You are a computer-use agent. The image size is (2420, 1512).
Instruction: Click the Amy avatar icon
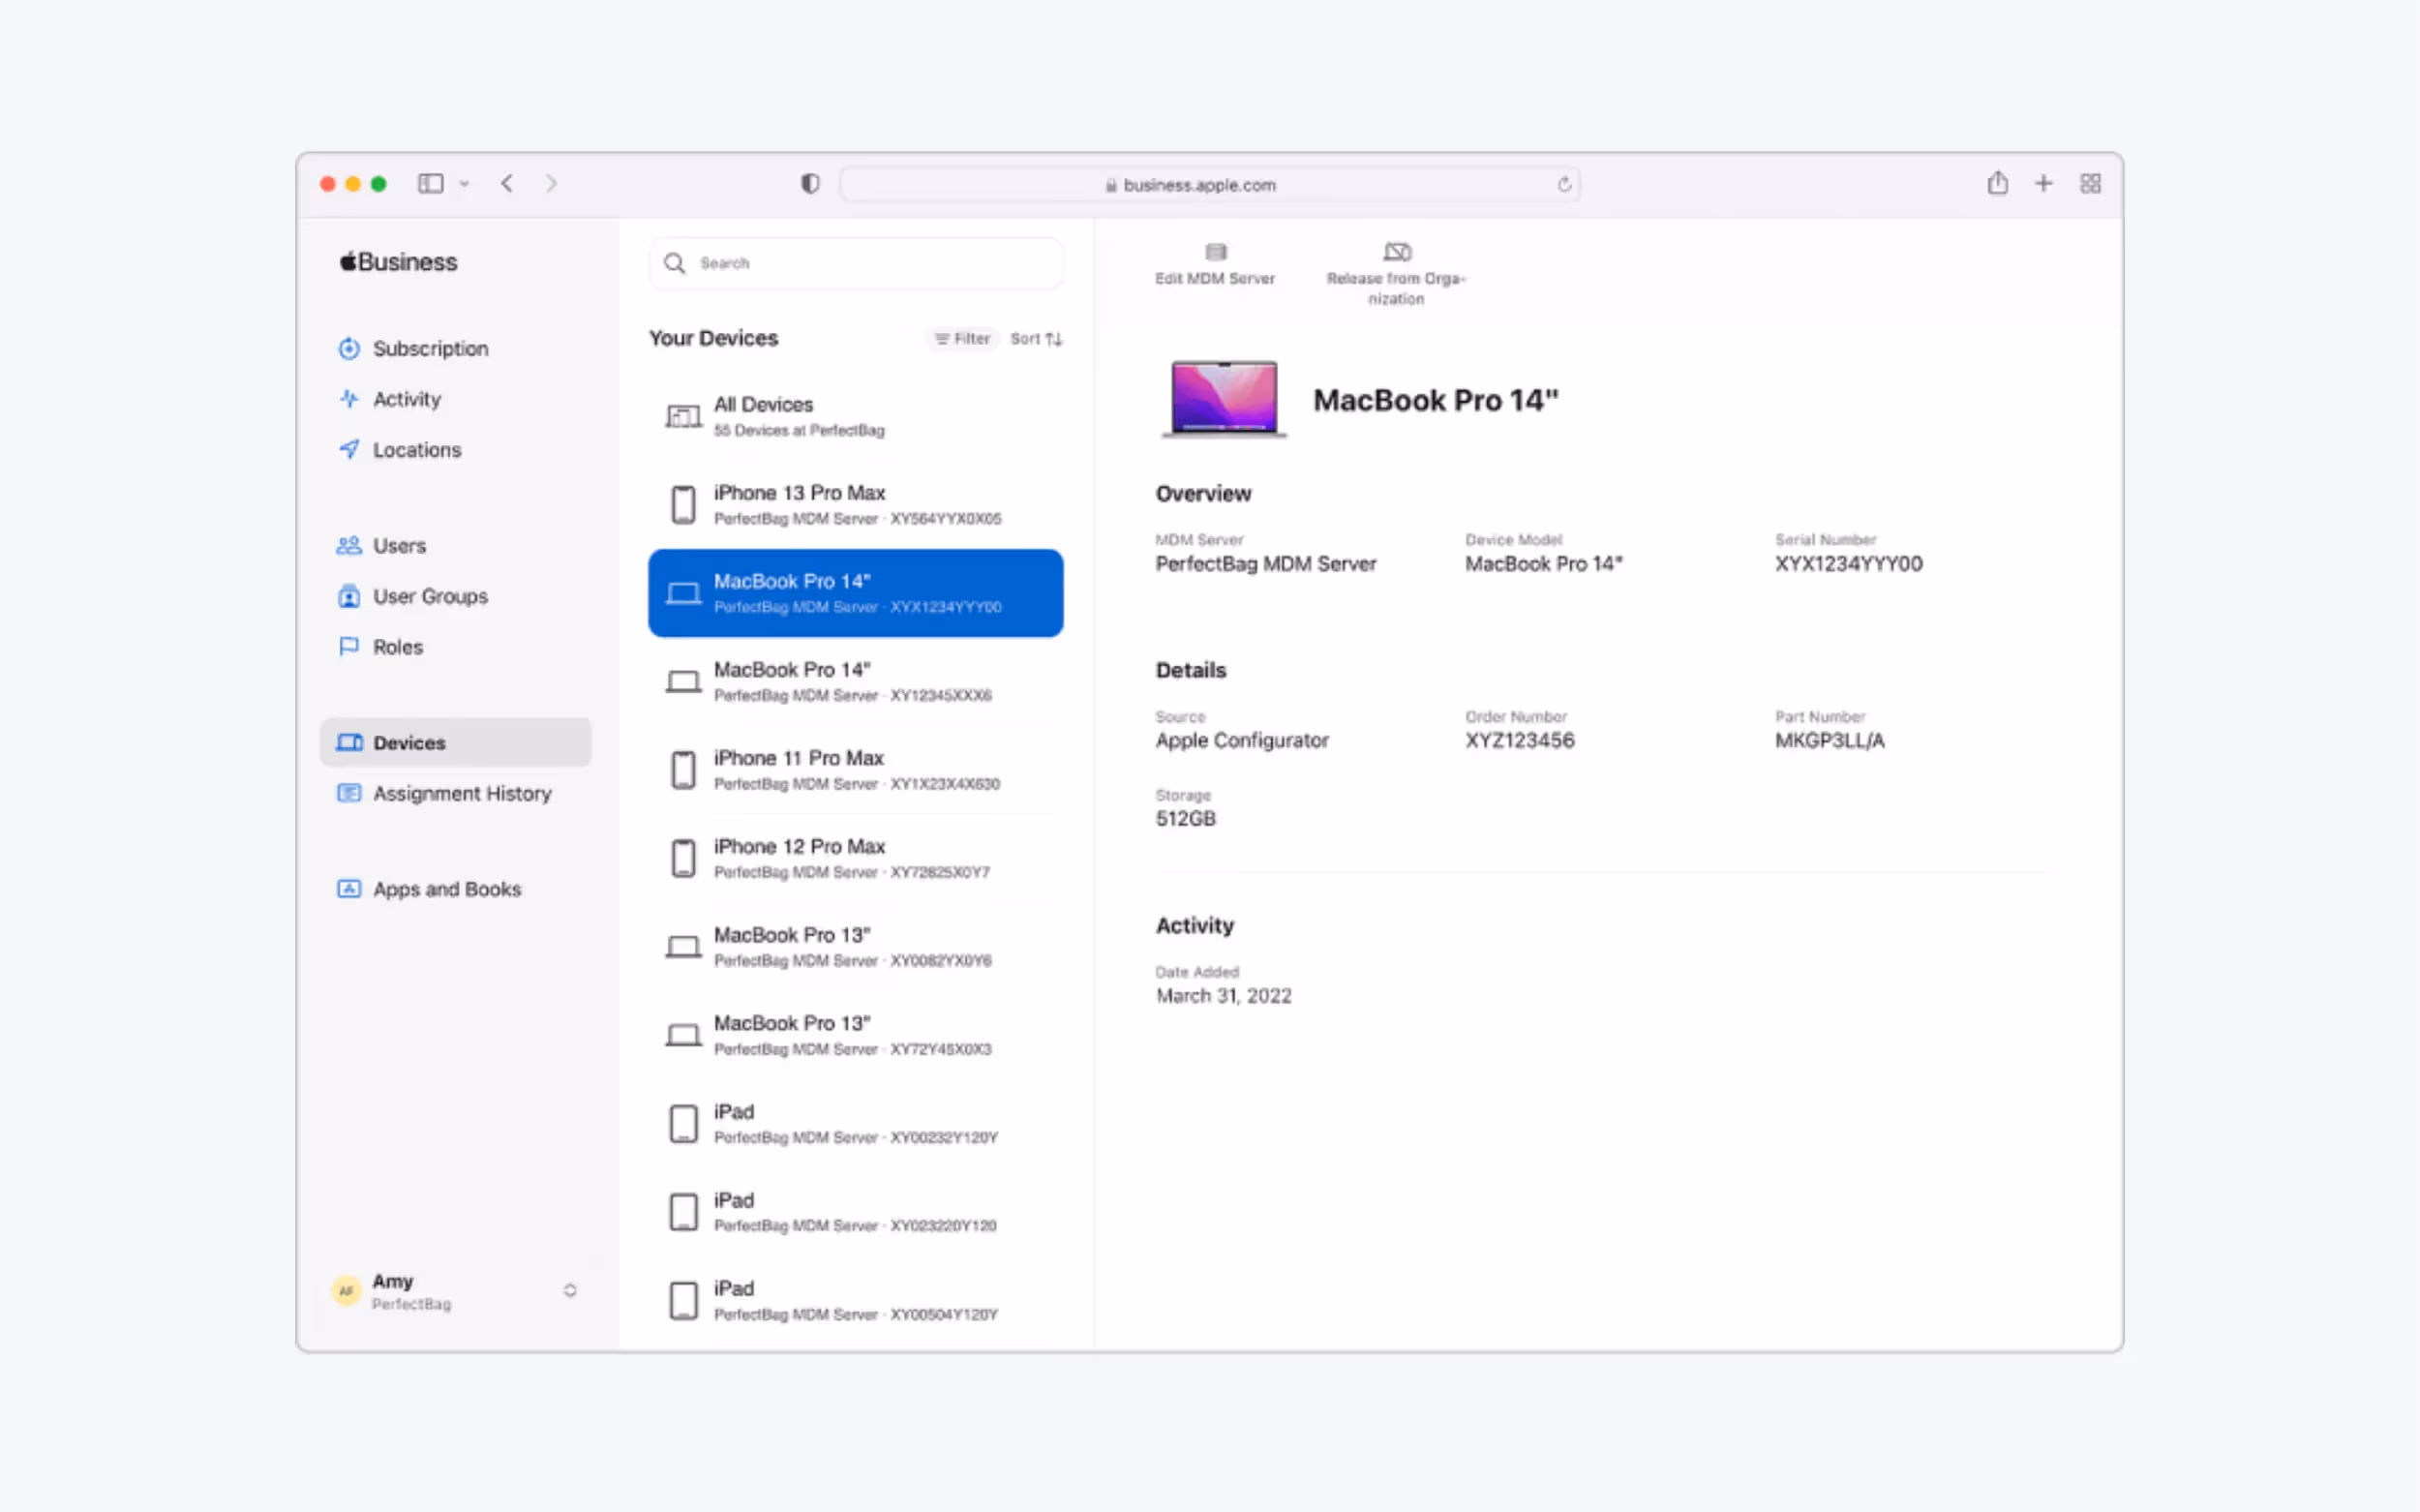pos(346,1291)
